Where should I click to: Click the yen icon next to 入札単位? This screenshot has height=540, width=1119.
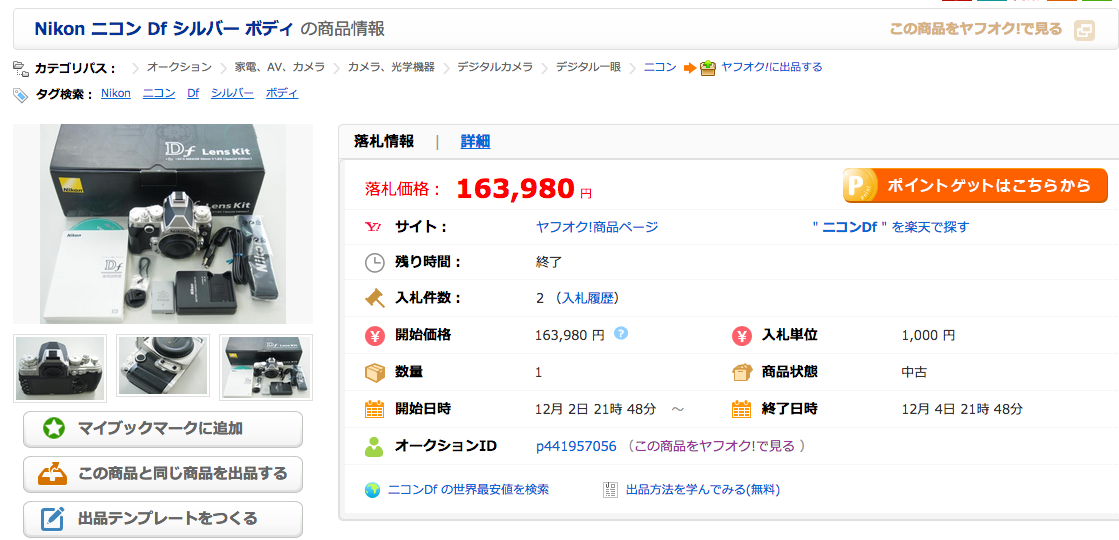click(742, 335)
